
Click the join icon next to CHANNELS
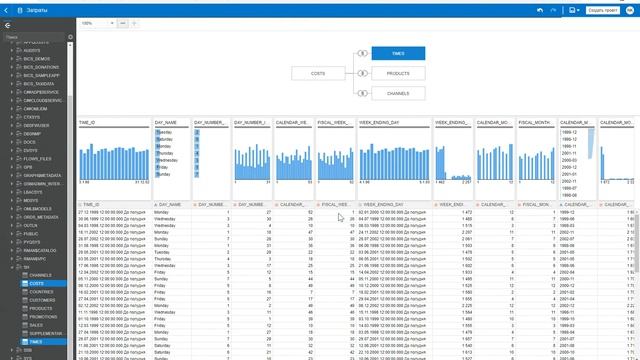[362, 93]
